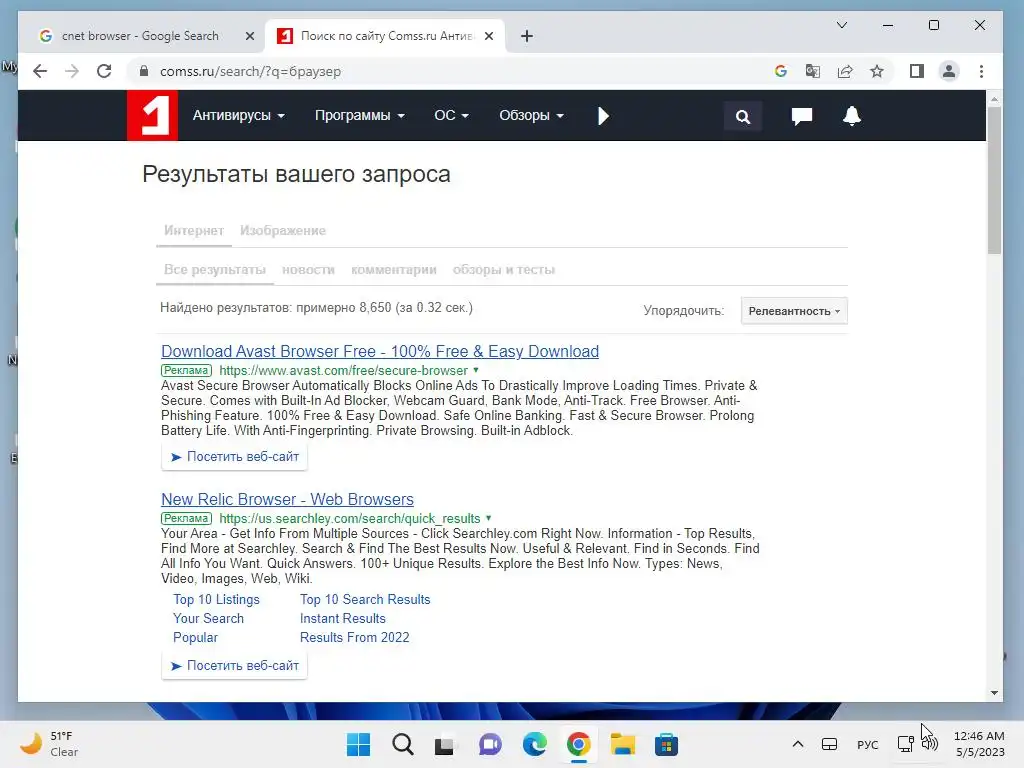
Task: Open the Chrome three-dot menu
Action: (981, 71)
